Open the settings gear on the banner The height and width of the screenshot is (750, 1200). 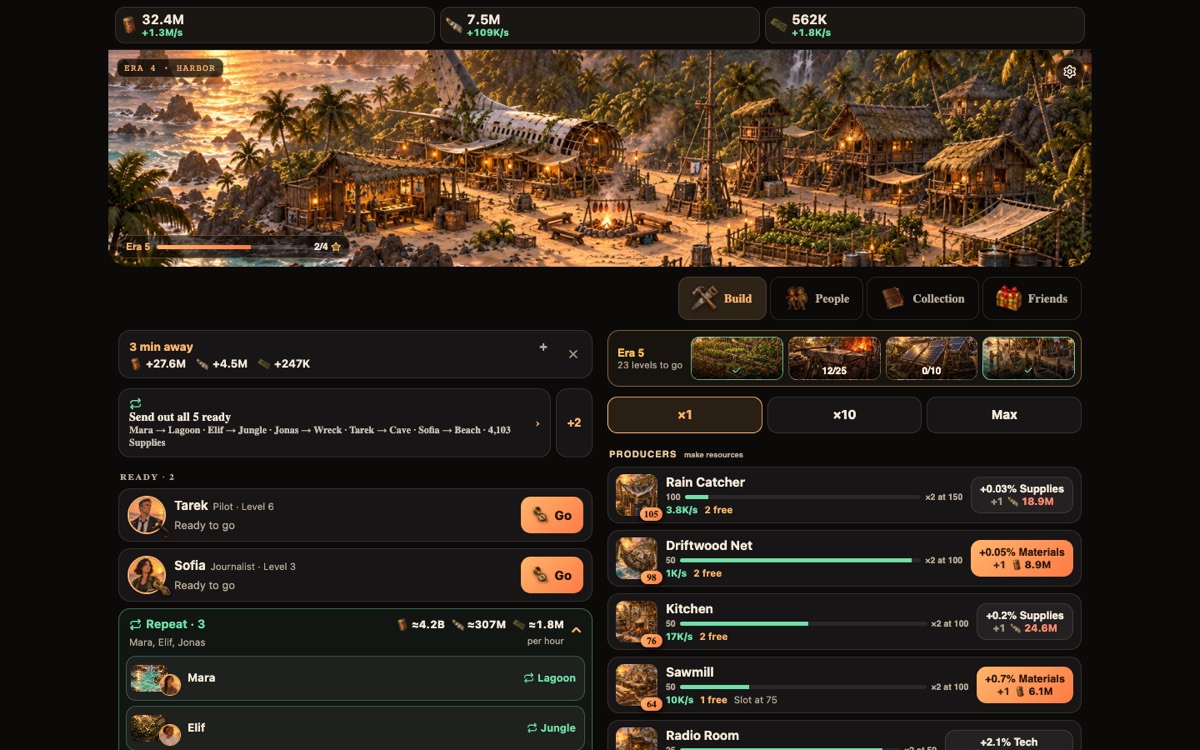(x=1070, y=72)
